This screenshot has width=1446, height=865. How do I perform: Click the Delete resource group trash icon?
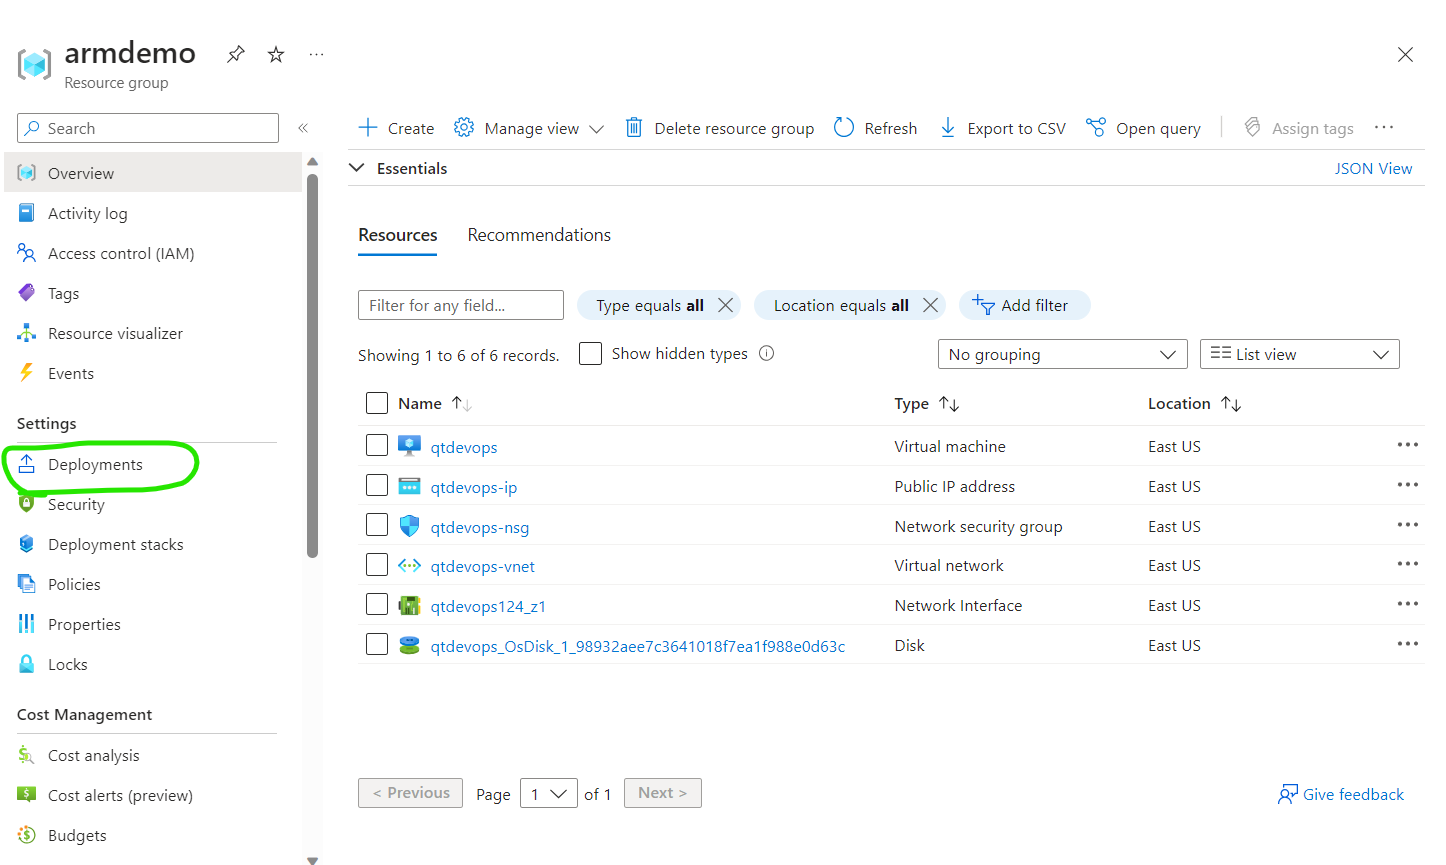[x=634, y=128]
